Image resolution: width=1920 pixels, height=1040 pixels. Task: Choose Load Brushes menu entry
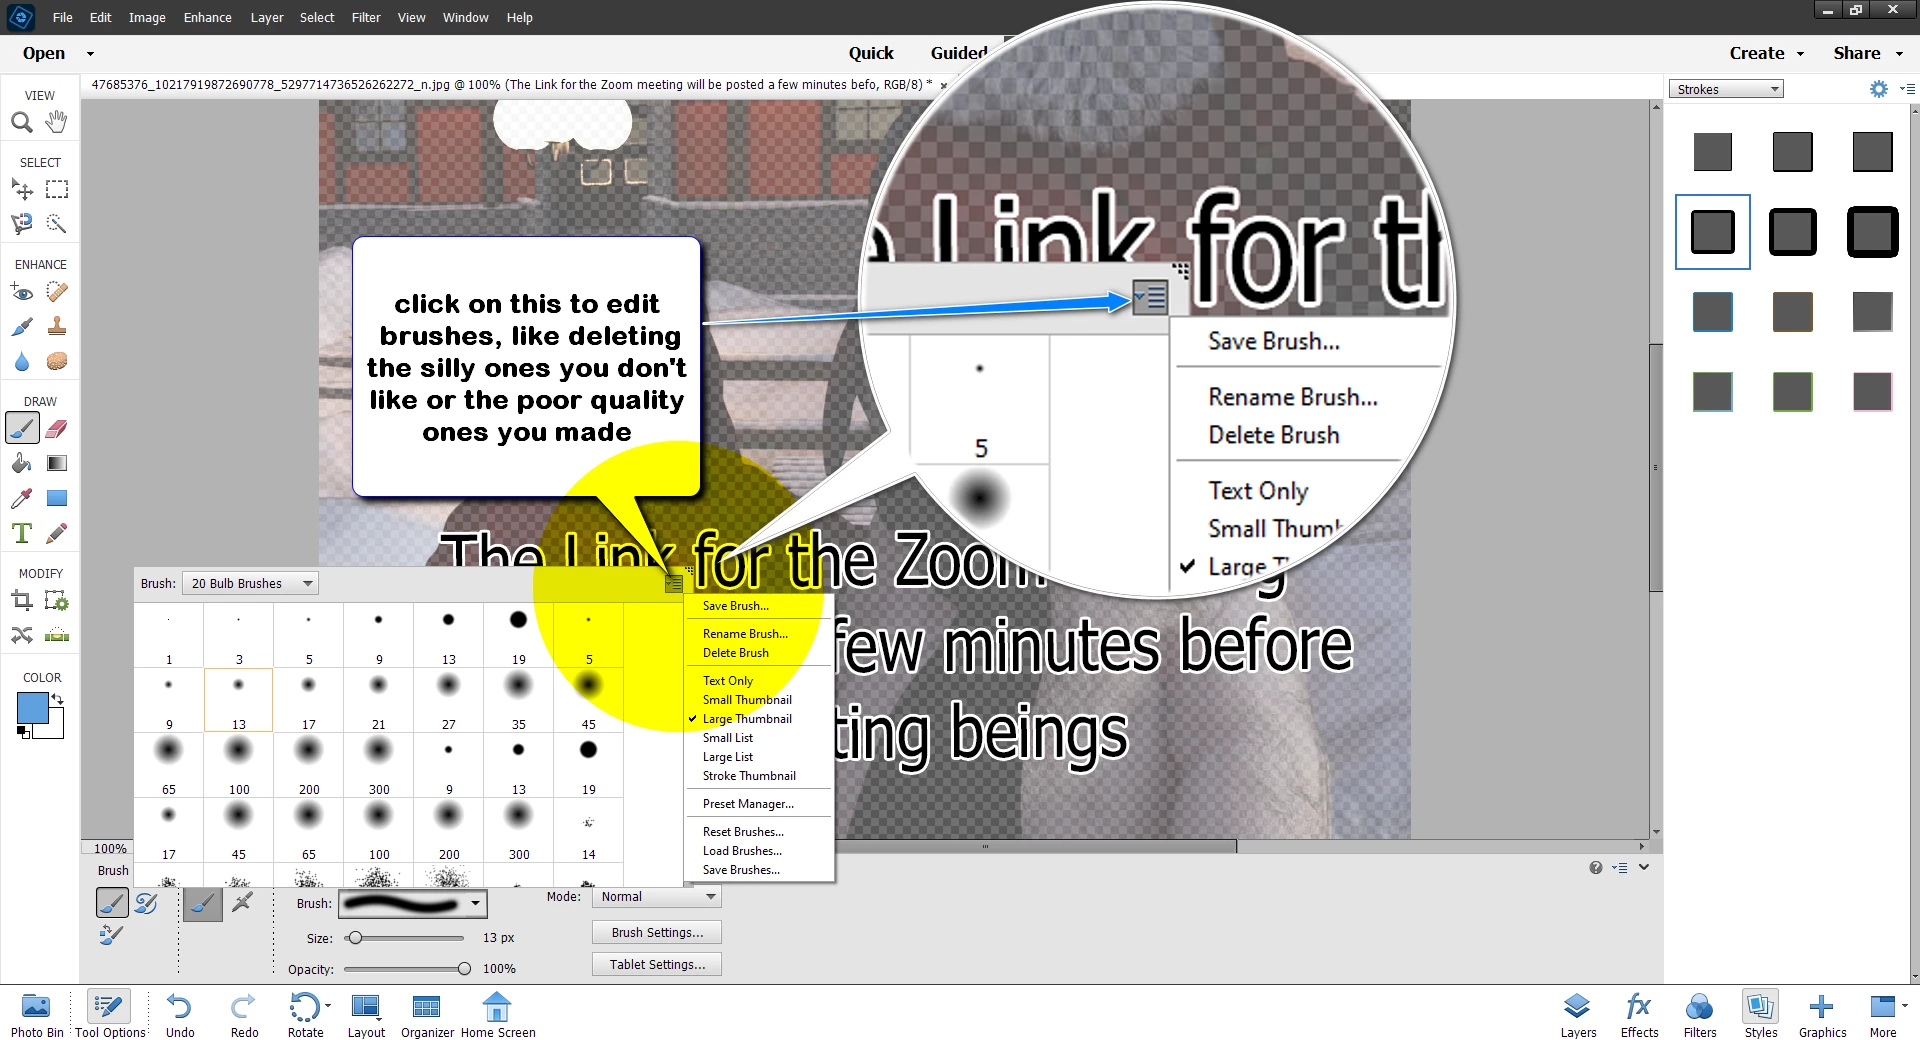click(x=742, y=851)
